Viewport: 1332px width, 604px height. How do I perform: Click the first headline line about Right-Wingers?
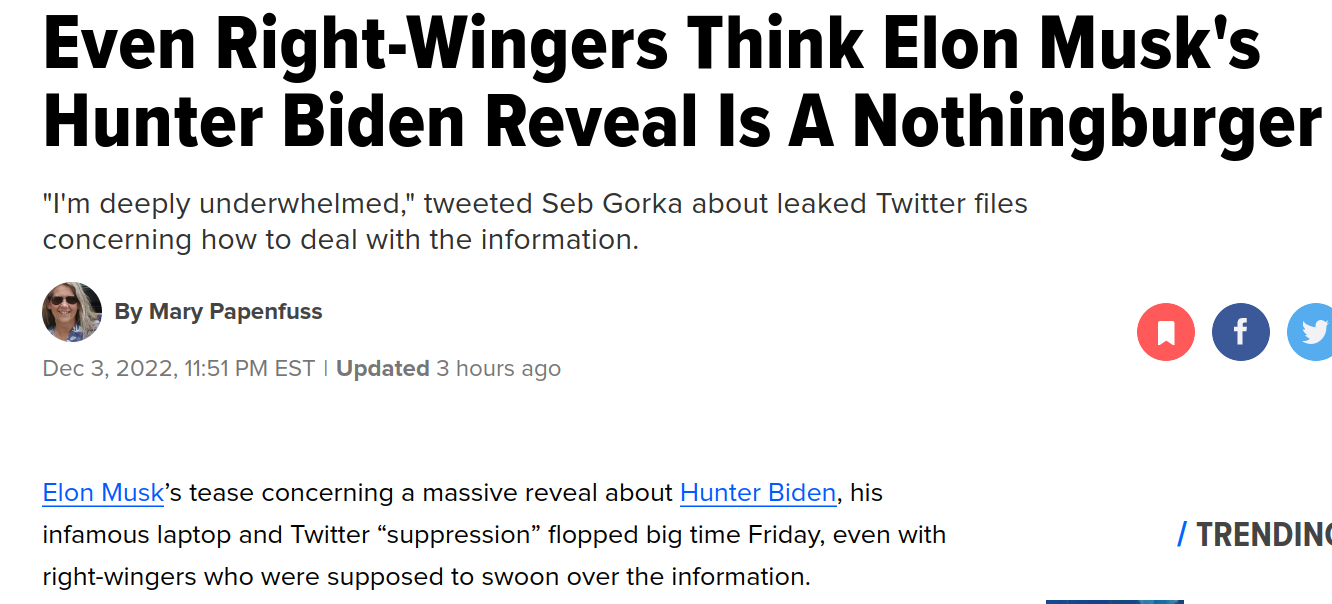coord(651,42)
